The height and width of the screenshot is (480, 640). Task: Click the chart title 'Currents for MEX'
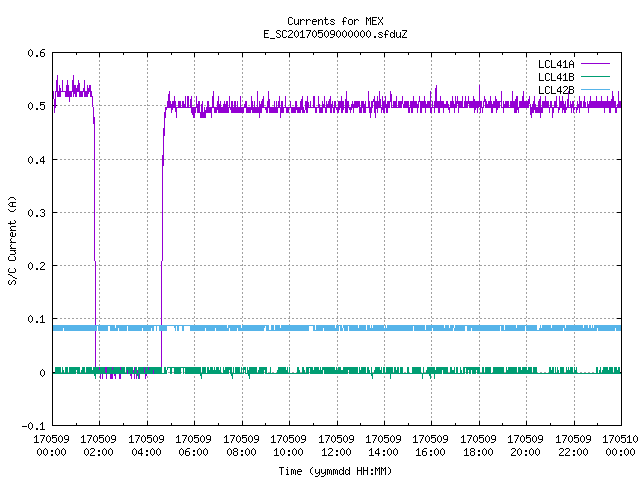click(x=335, y=21)
